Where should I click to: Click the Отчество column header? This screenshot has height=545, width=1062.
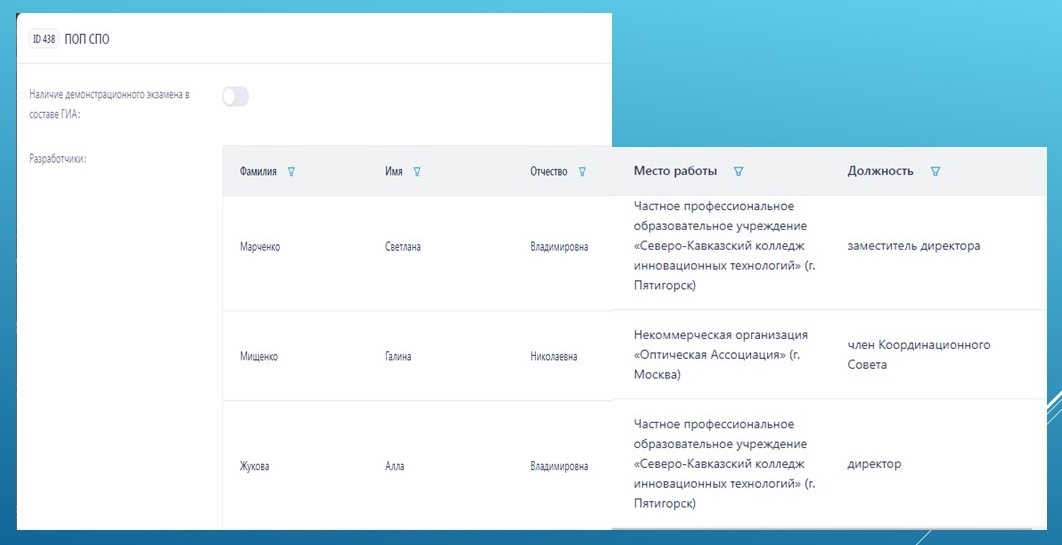[549, 172]
